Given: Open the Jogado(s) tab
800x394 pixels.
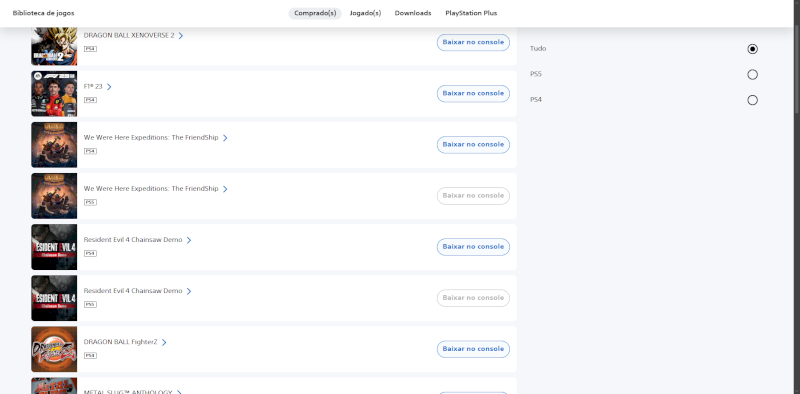Looking at the screenshot, I should [365, 13].
